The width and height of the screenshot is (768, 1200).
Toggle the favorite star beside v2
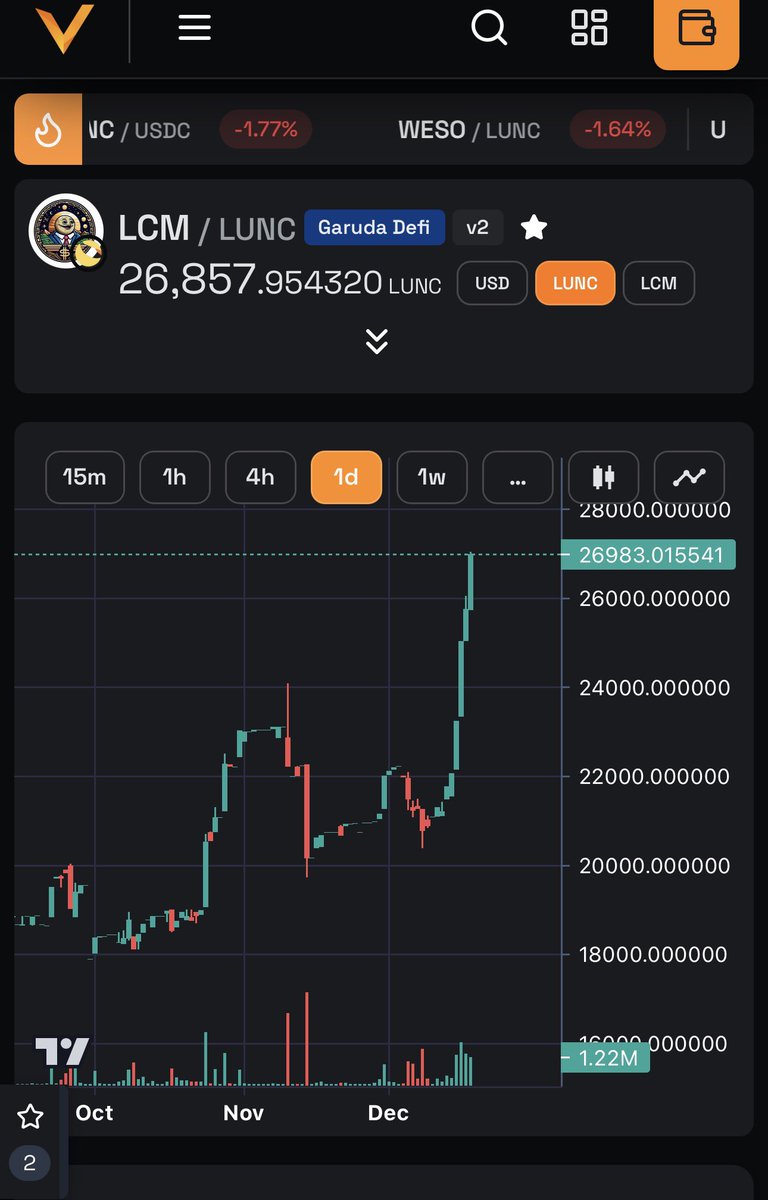534,228
